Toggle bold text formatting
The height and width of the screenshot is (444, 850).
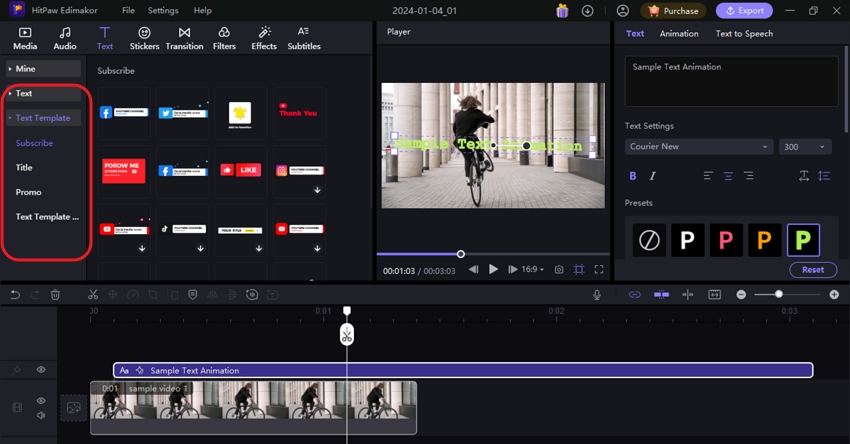(x=632, y=176)
